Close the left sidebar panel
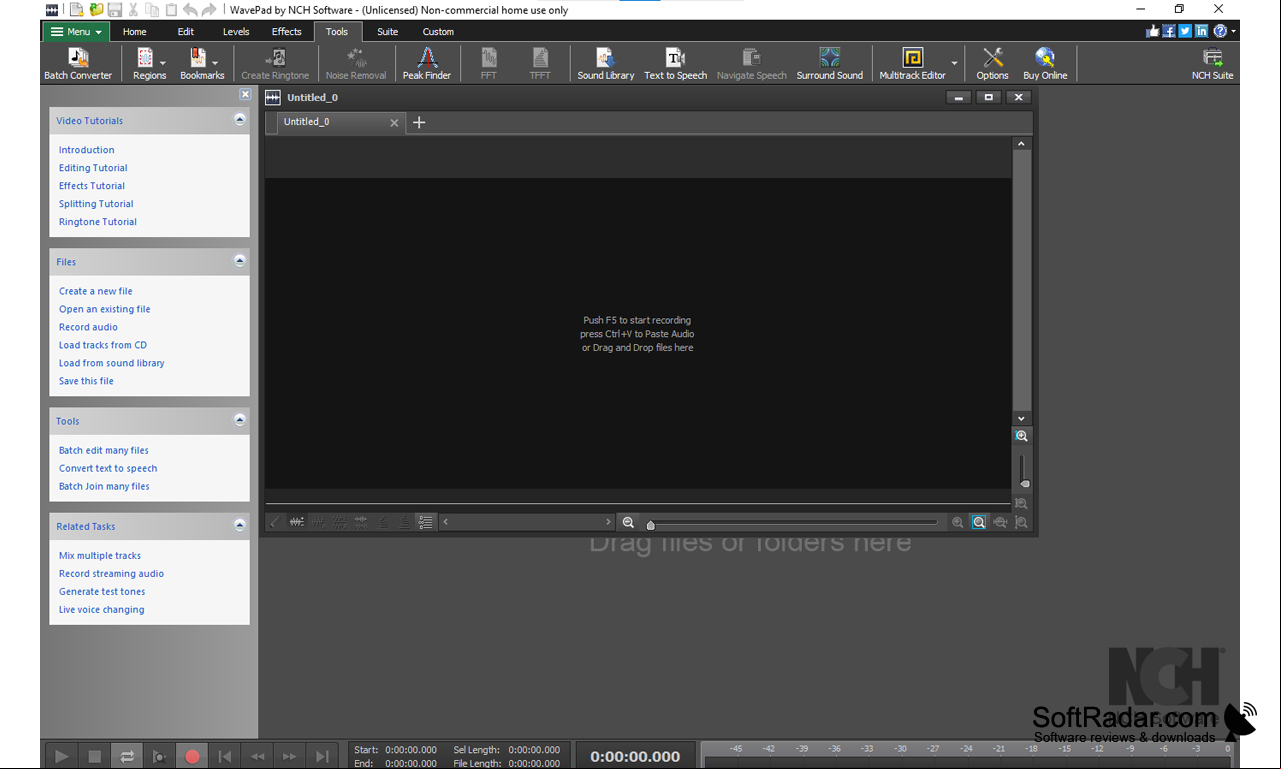Viewport: 1281px width, 769px height. click(245, 94)
